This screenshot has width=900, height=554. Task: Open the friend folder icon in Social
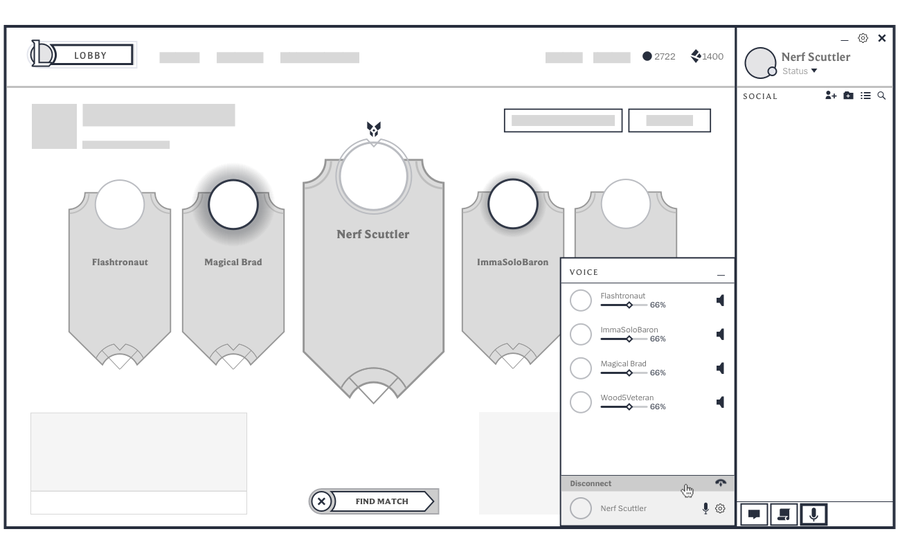point(848,96)
